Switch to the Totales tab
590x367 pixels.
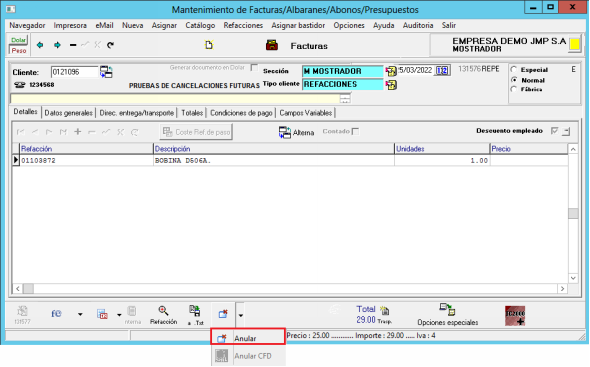(x=192, y=113)
